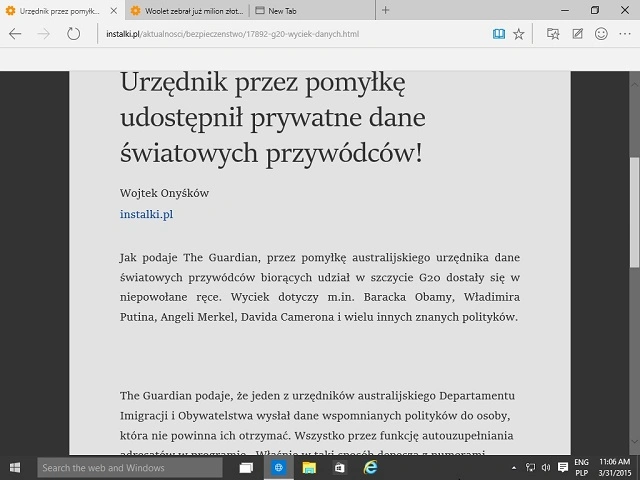Open a new tab with plus button
The width and height of the screenshot is (640, 480).
click(385, 10)
